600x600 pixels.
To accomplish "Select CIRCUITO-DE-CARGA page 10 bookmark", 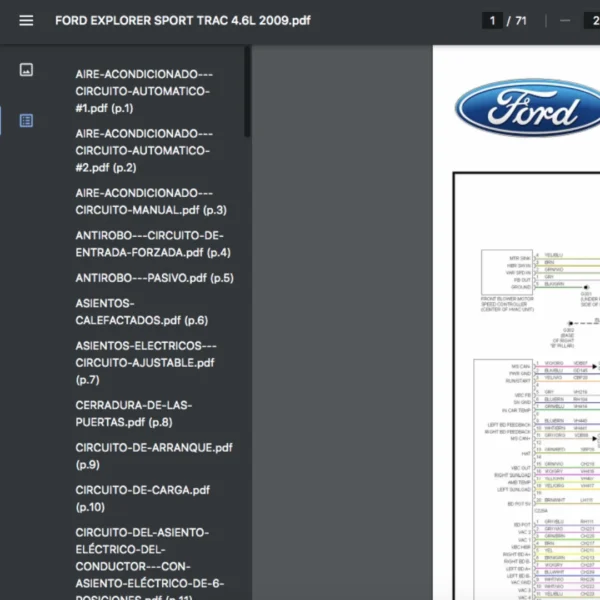I will click(x=143, y=498).
